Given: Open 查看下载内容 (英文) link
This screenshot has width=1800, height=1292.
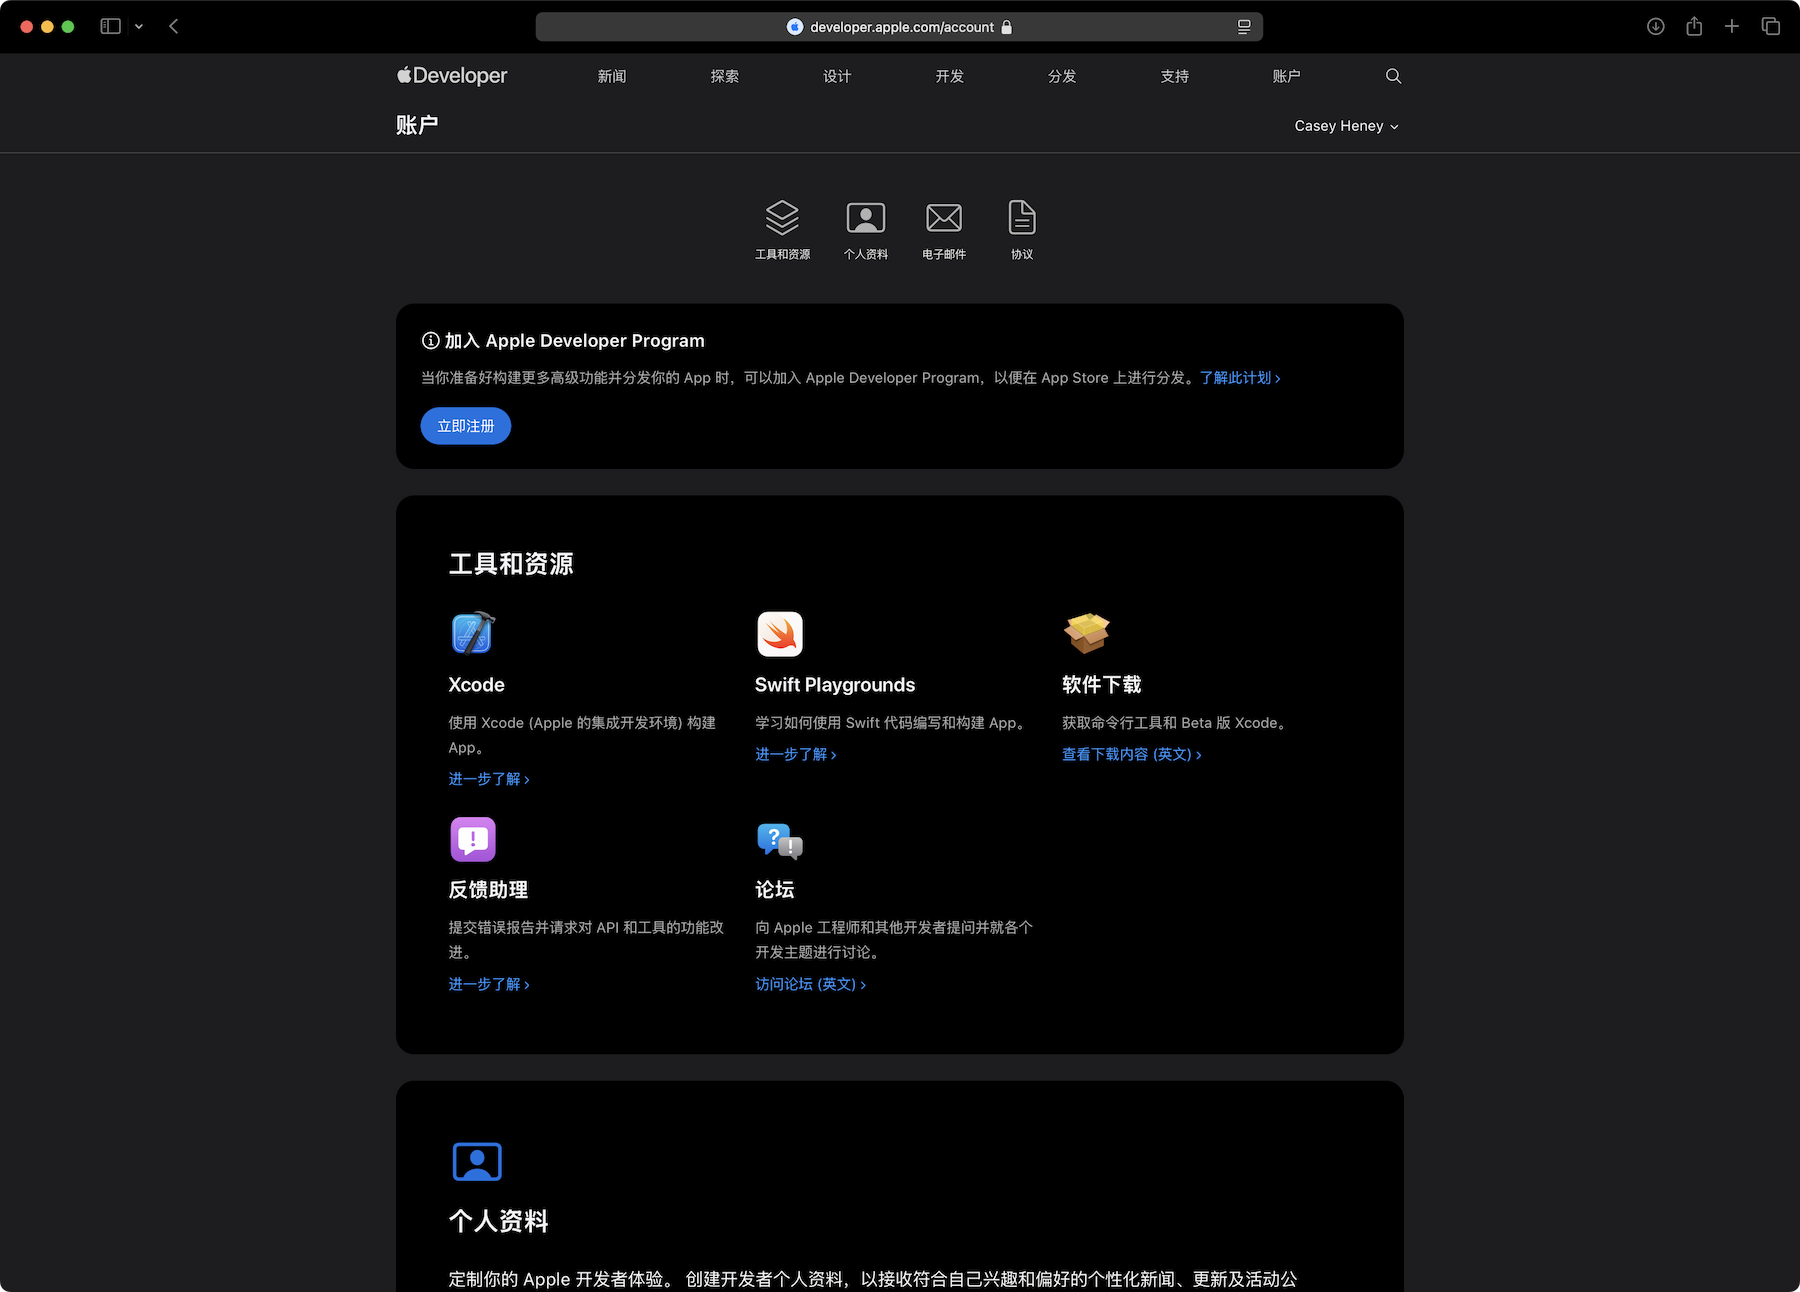Looking at the screenshot, I should [x=1131, y=754].
